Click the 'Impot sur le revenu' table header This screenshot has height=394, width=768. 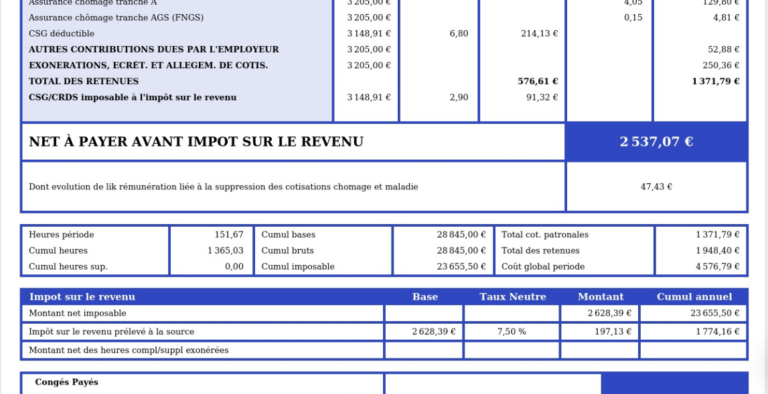(x=82, y=297)
